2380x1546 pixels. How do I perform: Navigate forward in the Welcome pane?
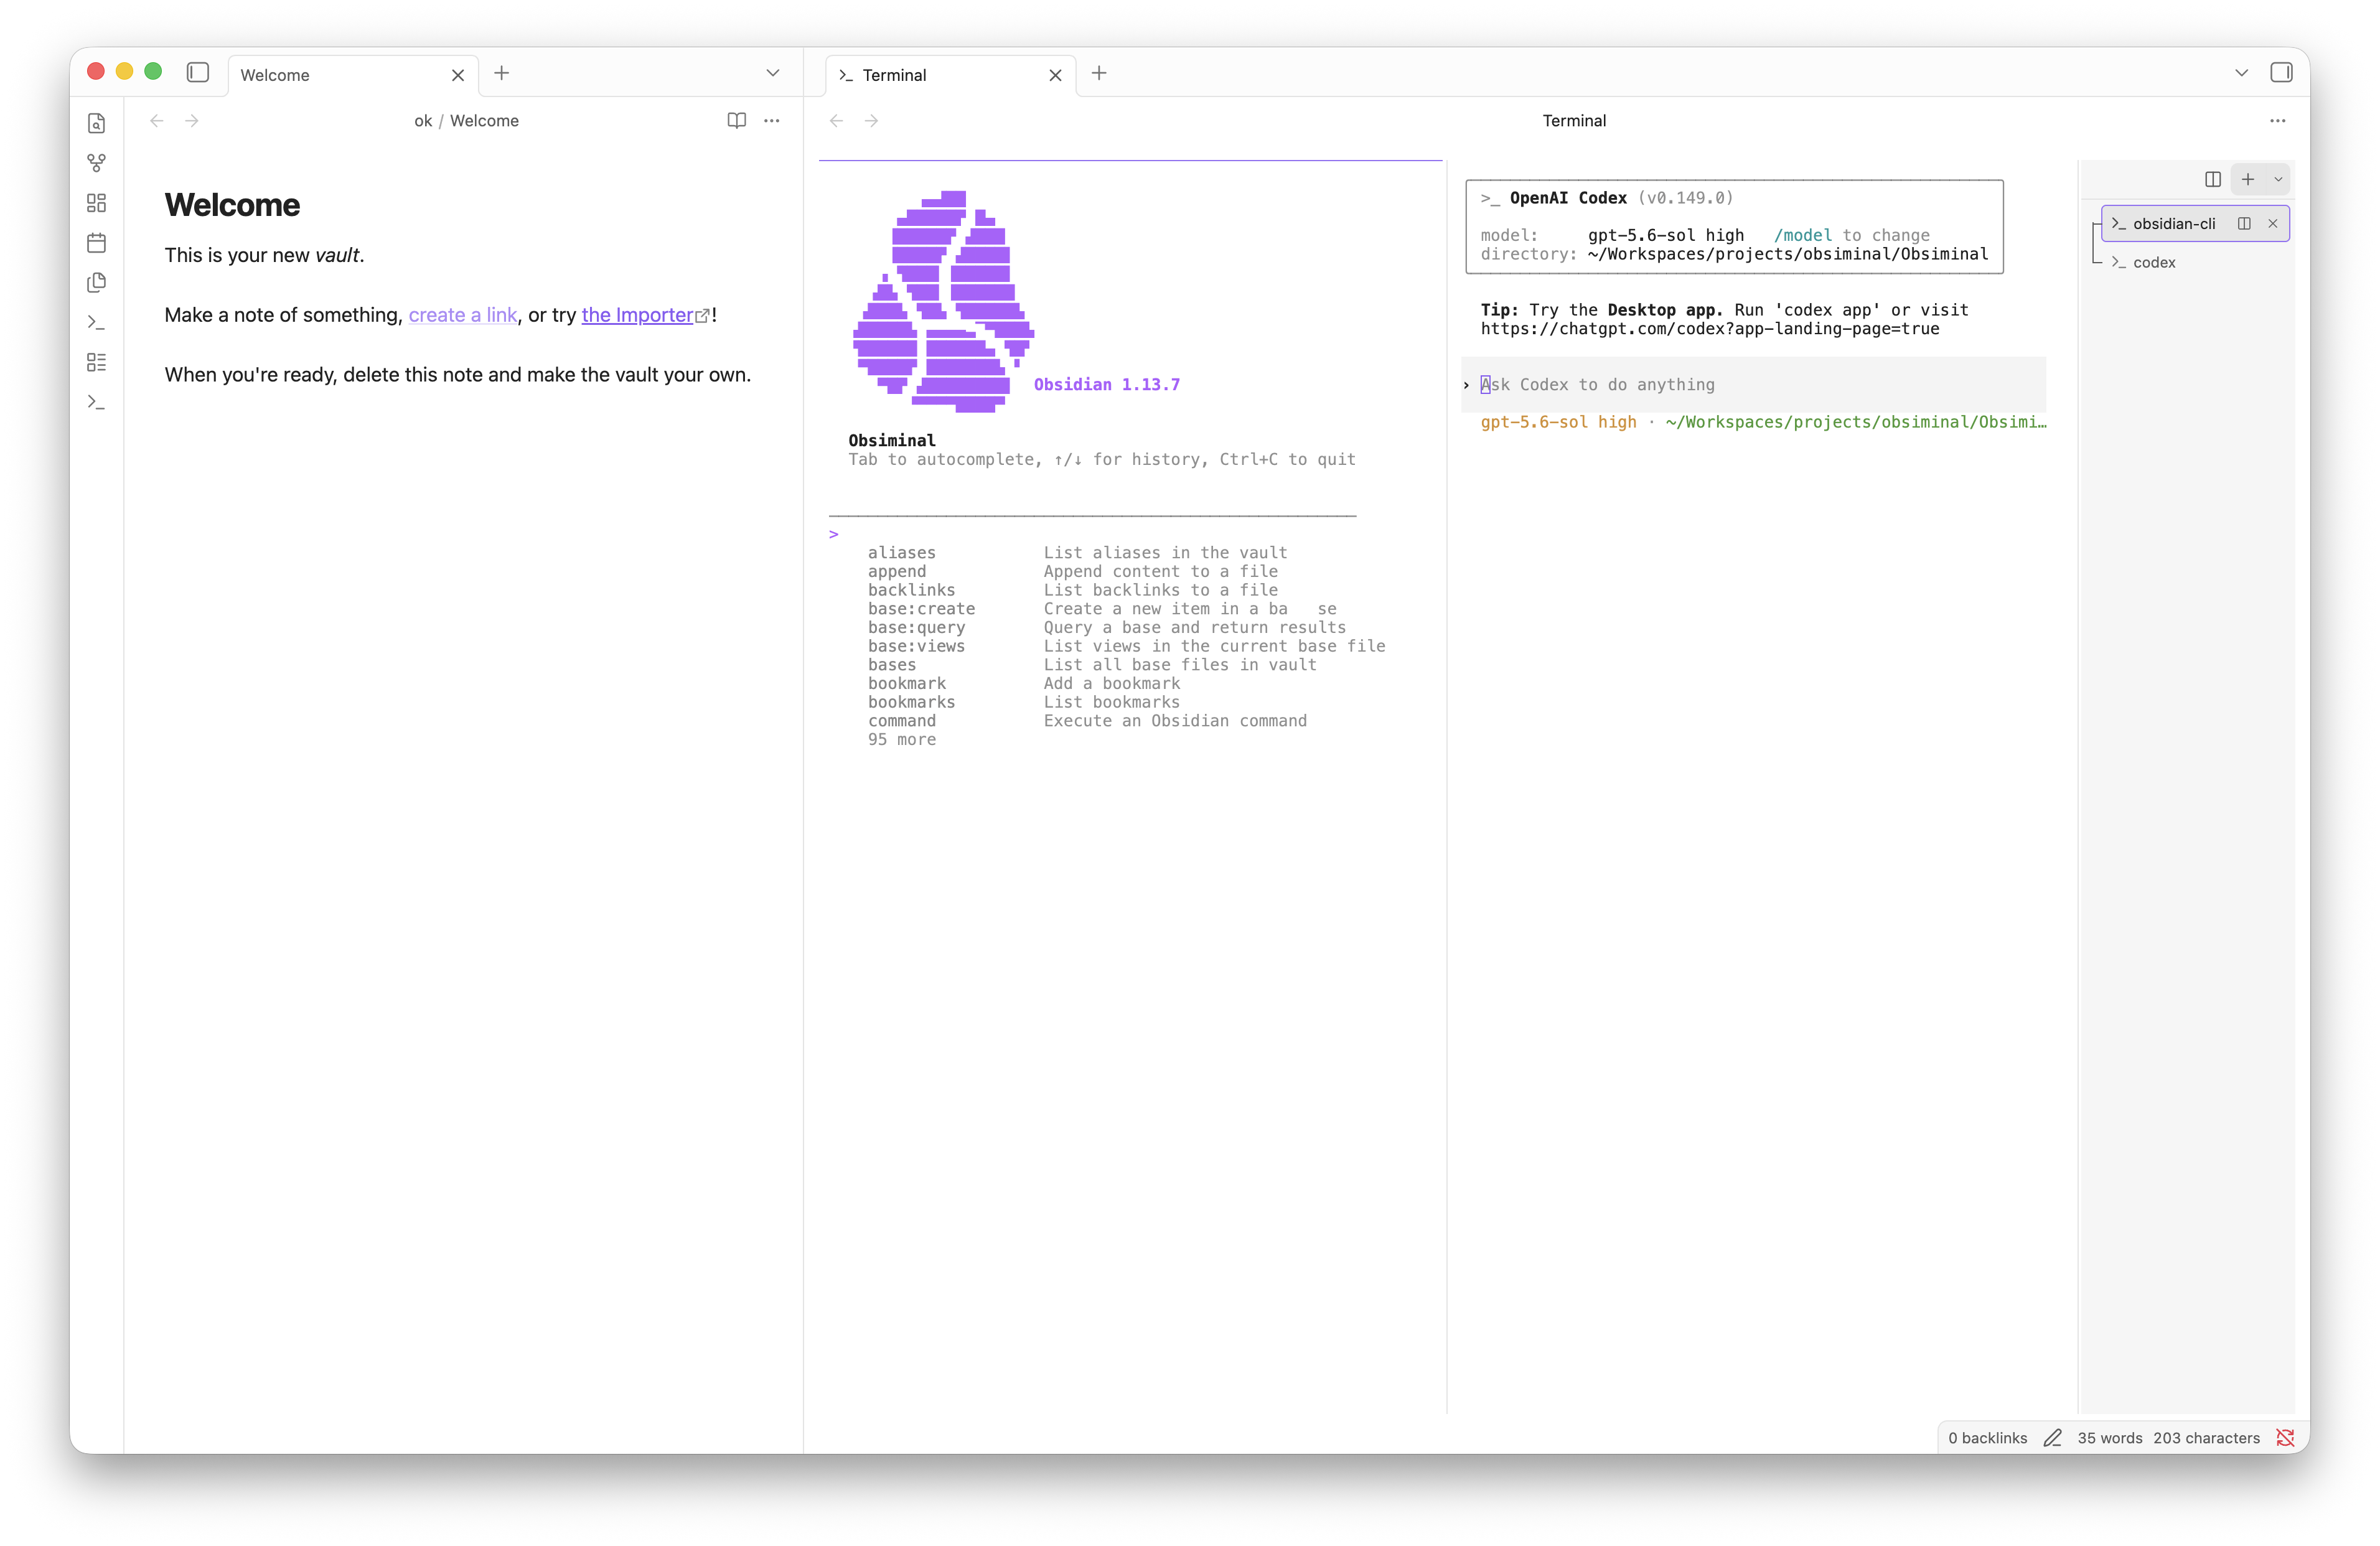tap(192, 121)
